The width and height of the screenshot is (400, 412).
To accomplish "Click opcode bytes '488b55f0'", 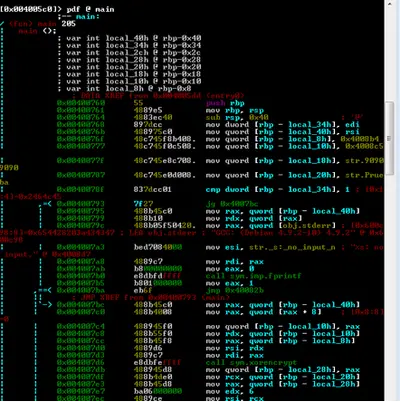I will point(153,334).
